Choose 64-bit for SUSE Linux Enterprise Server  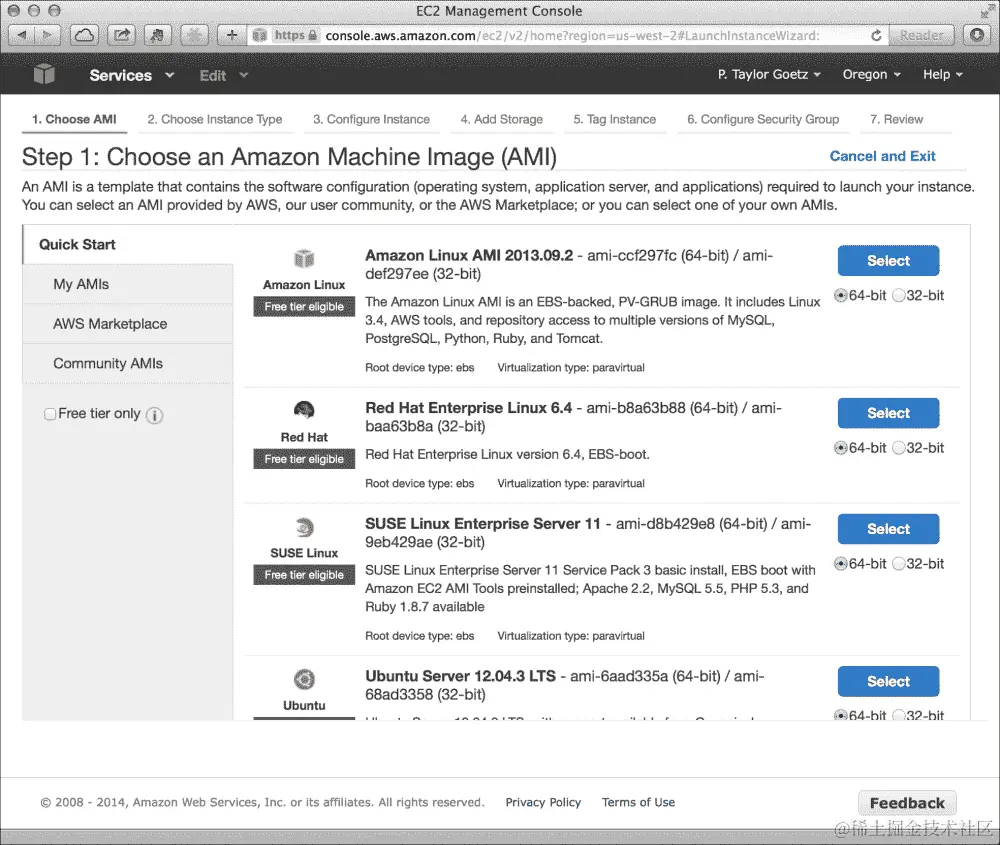841,564
